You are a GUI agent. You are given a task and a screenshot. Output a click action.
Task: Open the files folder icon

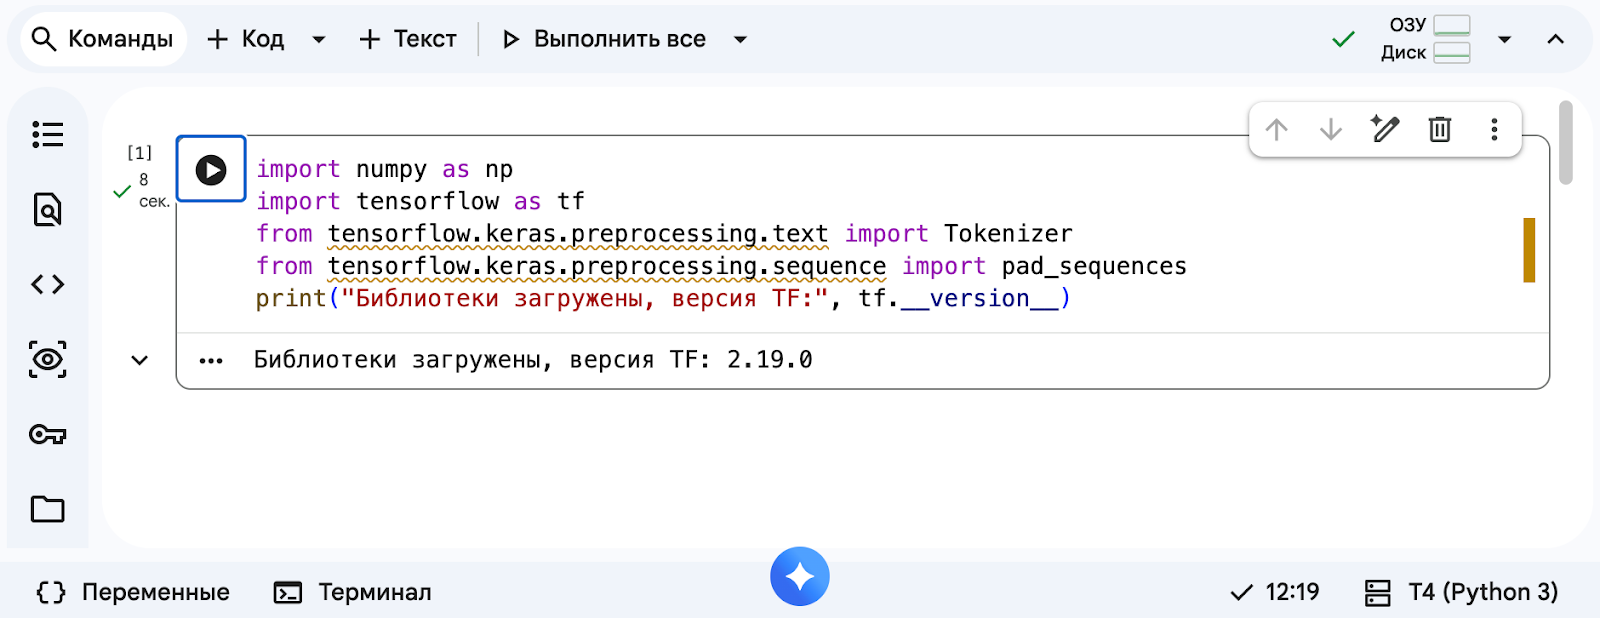pyautogui.click(x=47, y=509)
